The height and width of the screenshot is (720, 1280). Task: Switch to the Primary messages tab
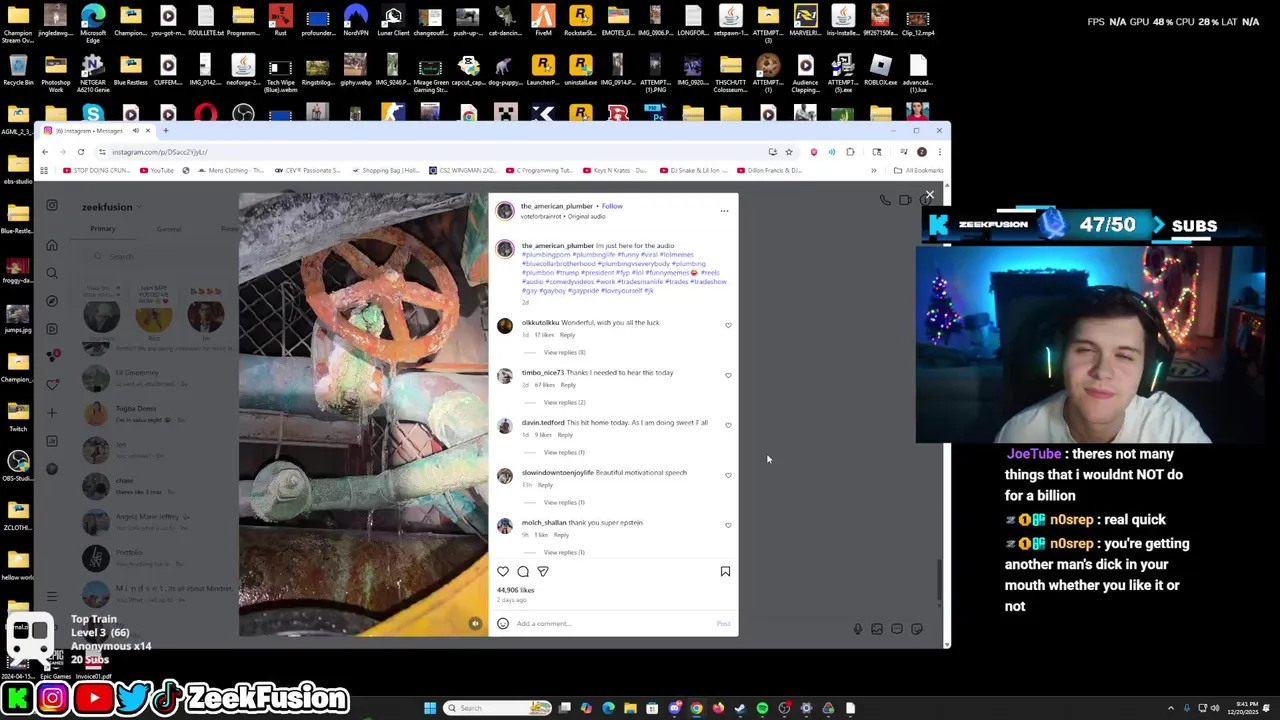pyautogui.click(x=103, y=229)
